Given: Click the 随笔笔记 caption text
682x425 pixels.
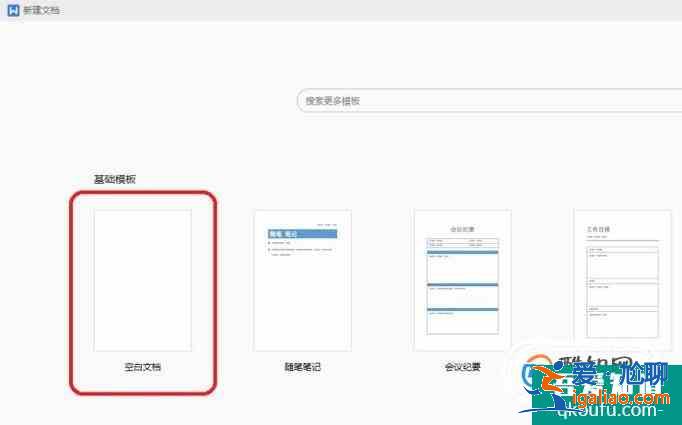Looking at the screenshot, I should (x=302, y=367).
